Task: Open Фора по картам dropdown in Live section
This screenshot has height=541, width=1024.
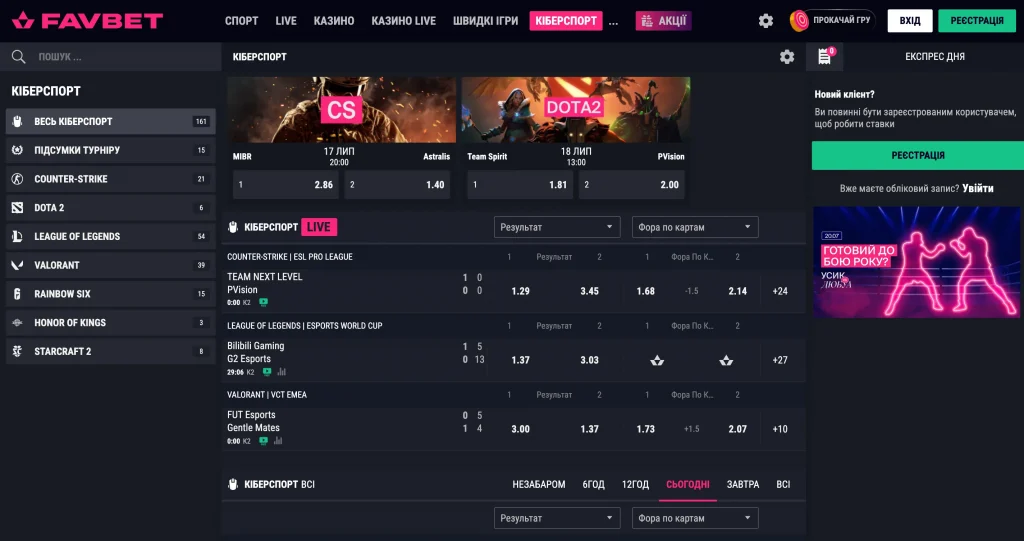Action: (x=695, y=227)
